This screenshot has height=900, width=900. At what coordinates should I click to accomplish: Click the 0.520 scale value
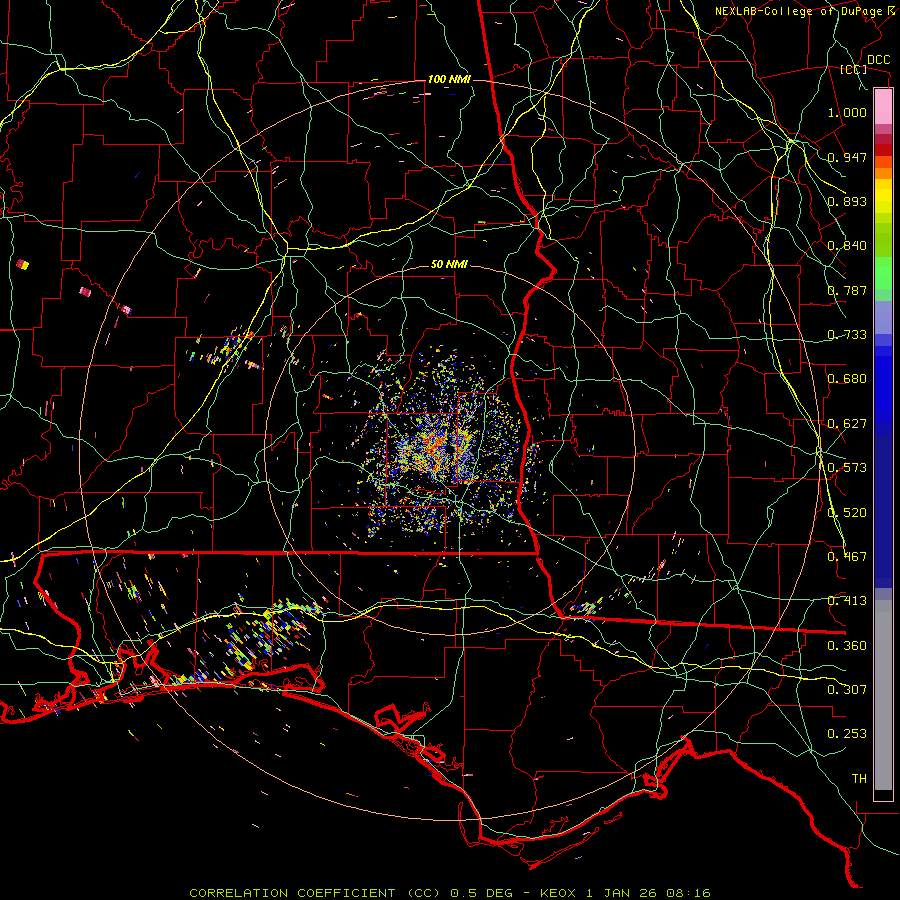(x=847, y=513)
